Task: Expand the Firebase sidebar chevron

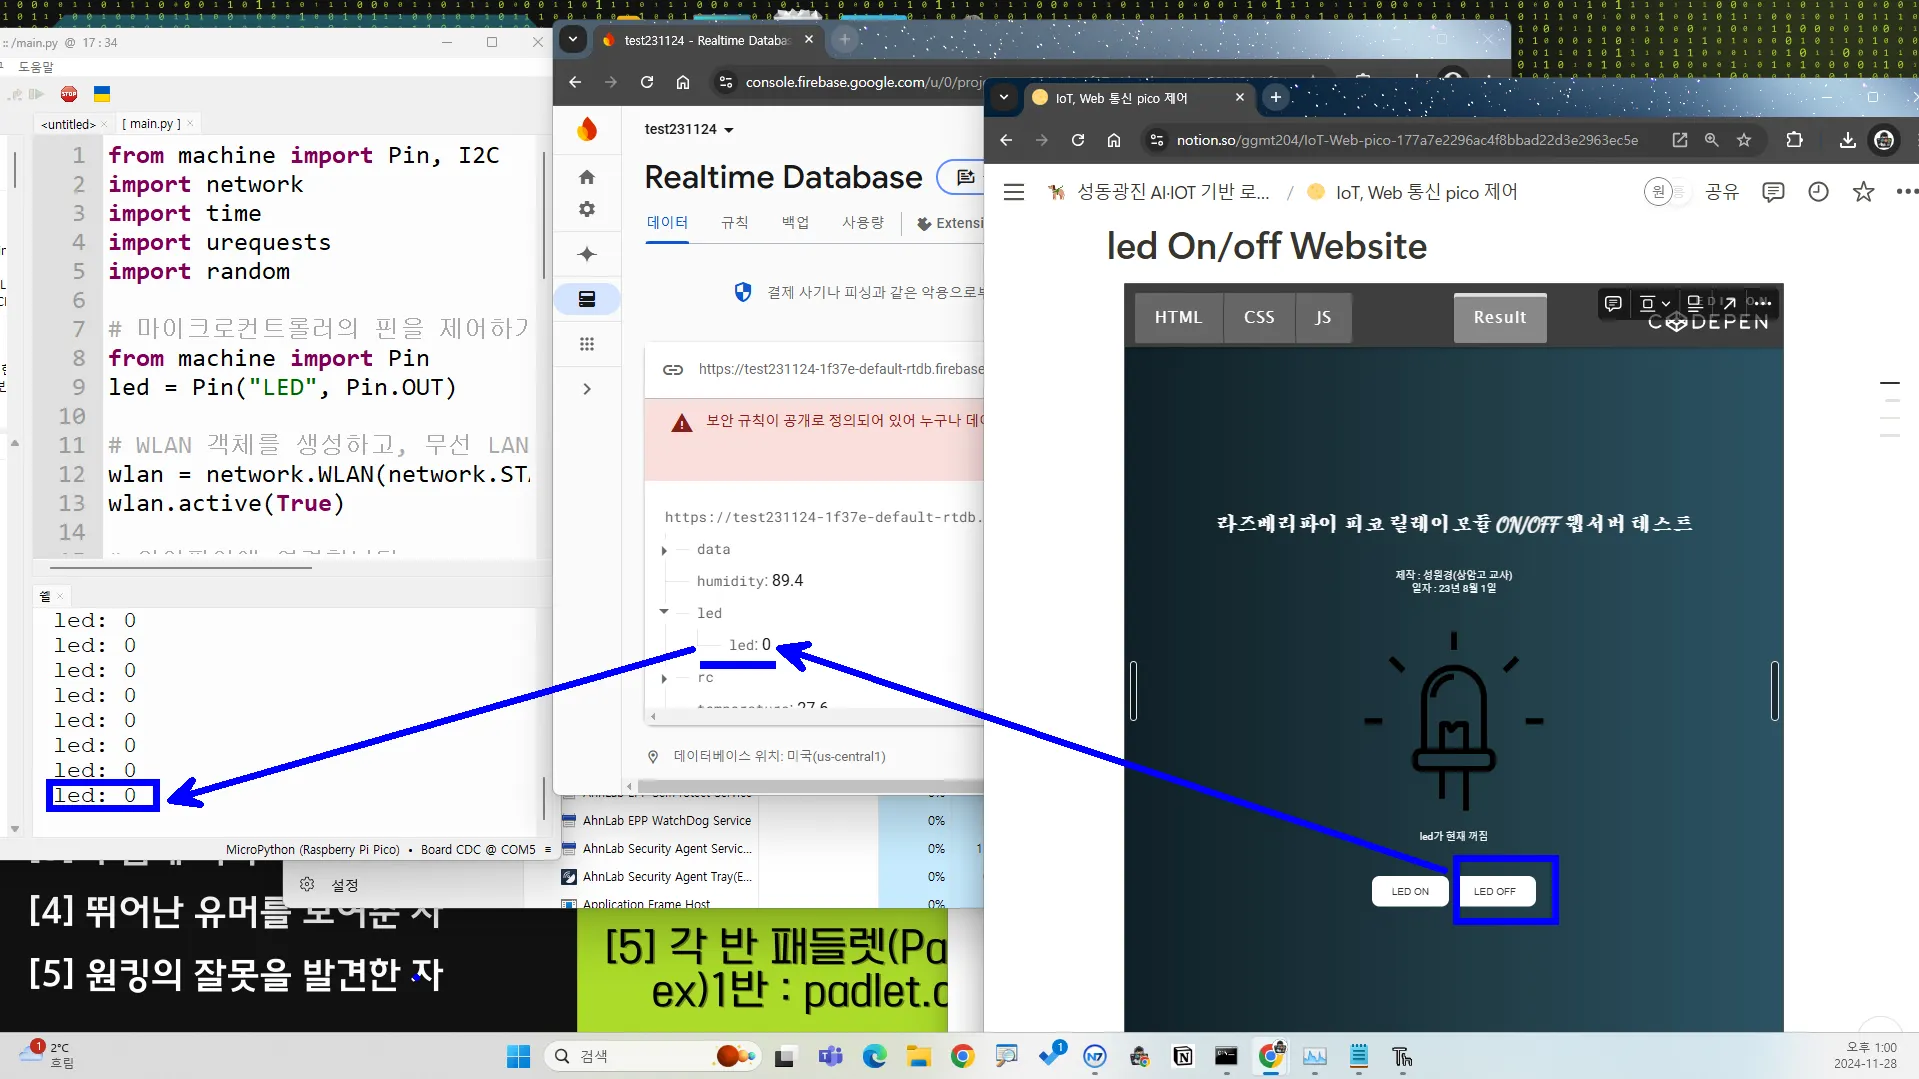Action: click(587, 389)
